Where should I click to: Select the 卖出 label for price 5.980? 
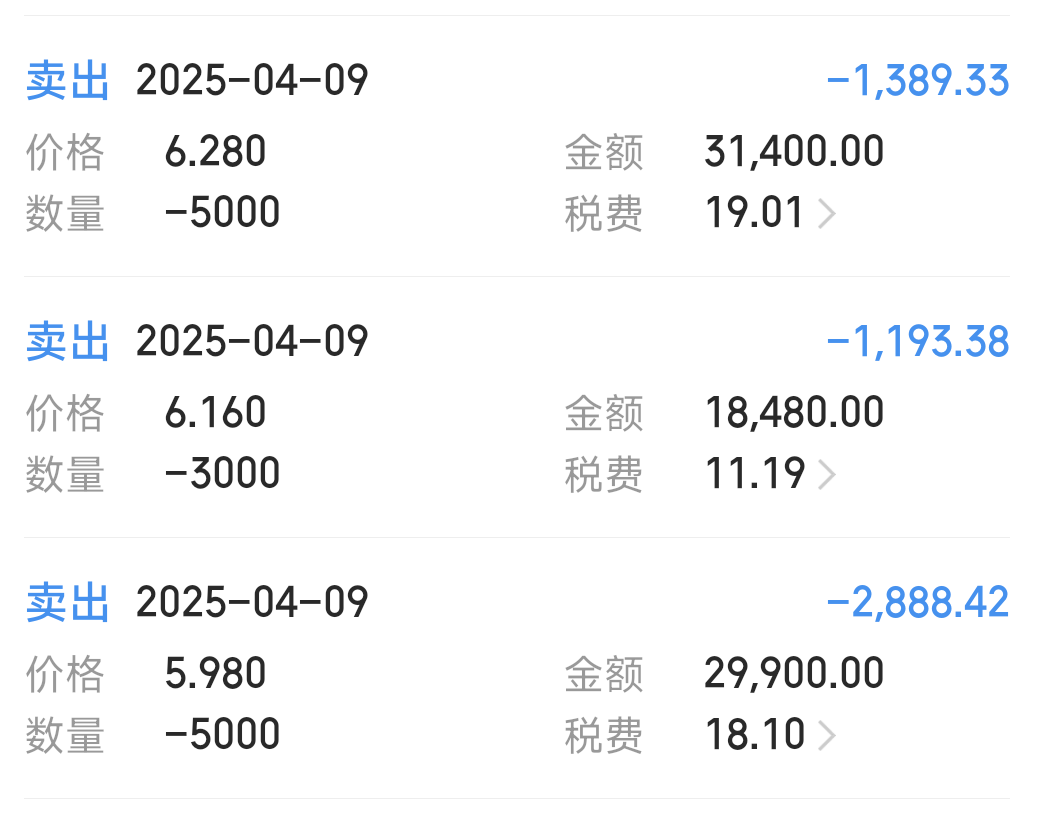tap(67, 603)
